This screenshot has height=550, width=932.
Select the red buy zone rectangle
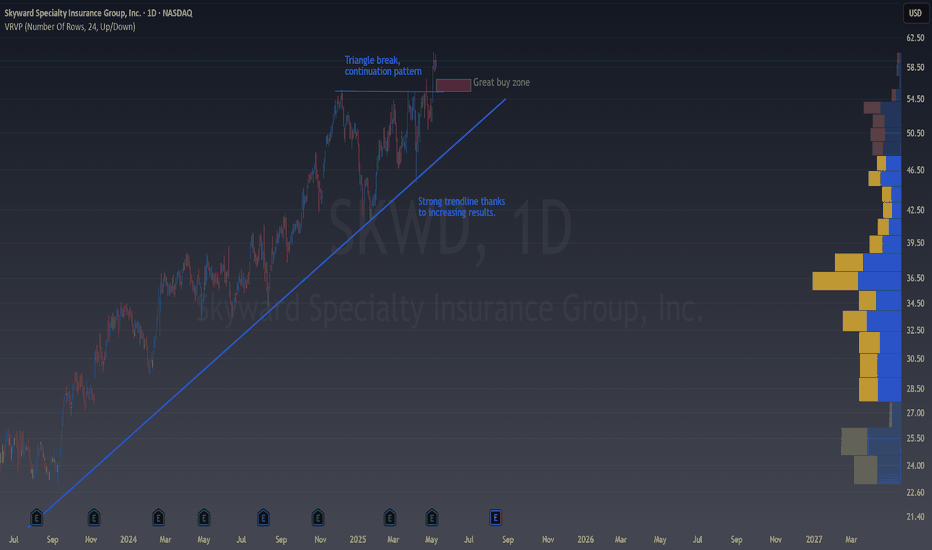click(x=454, y=84)
